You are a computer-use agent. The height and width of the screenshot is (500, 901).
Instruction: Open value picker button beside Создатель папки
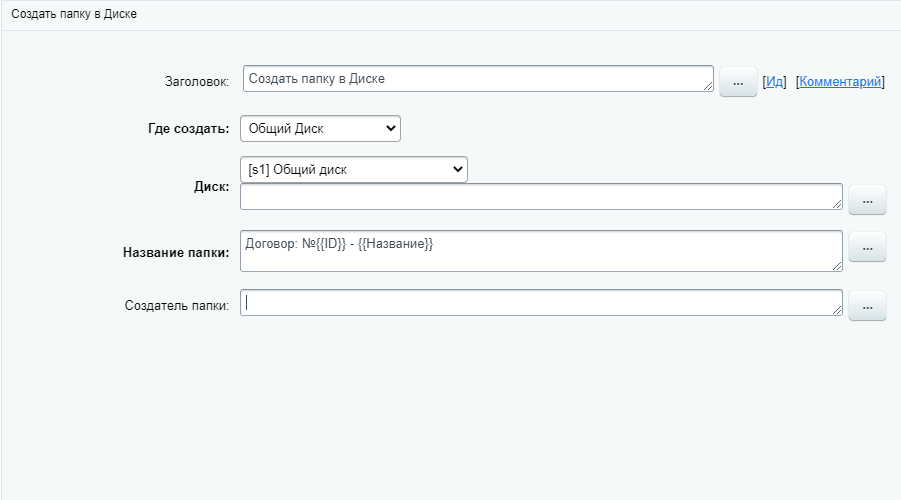[x=867, y=306]
